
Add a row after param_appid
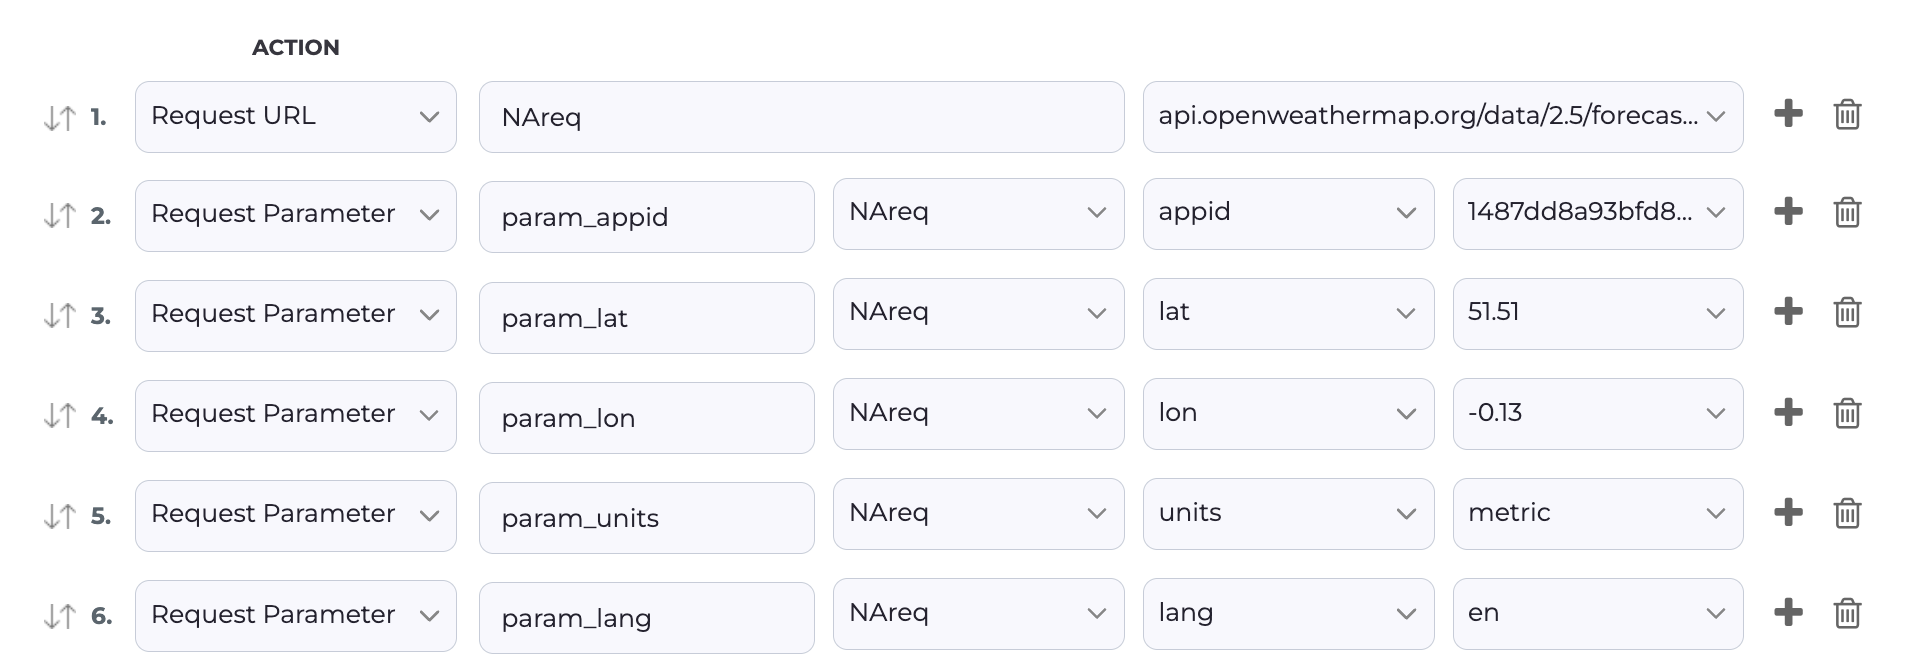(1788, 212)
